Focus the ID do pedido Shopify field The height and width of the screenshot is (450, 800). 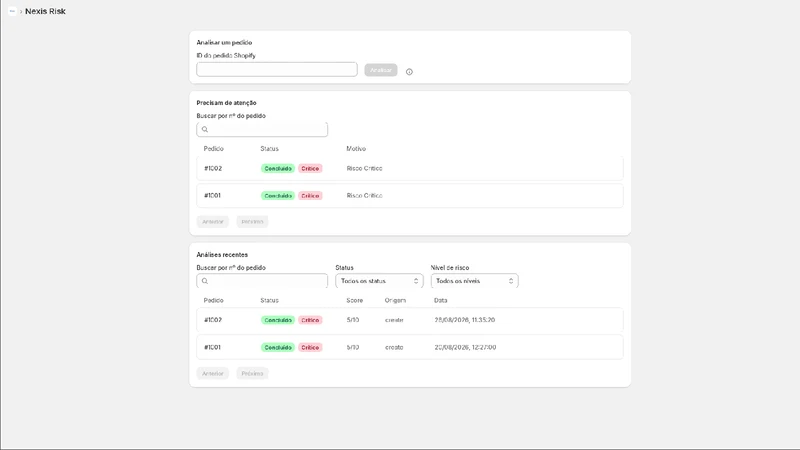coord(277,69)
